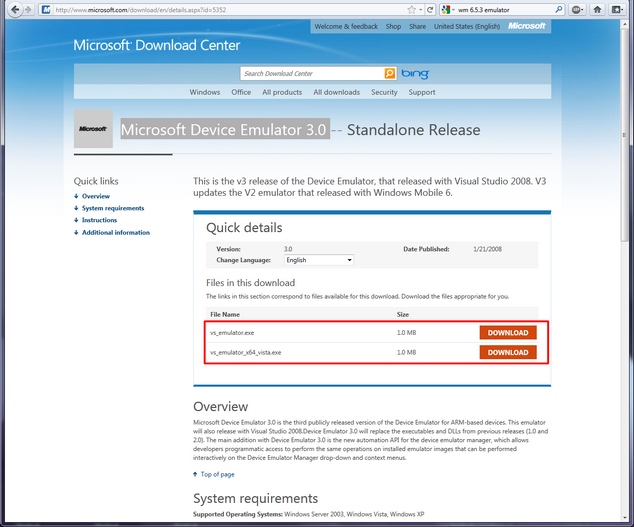
Task: Click the Top of page link
Action: point(218,474)
